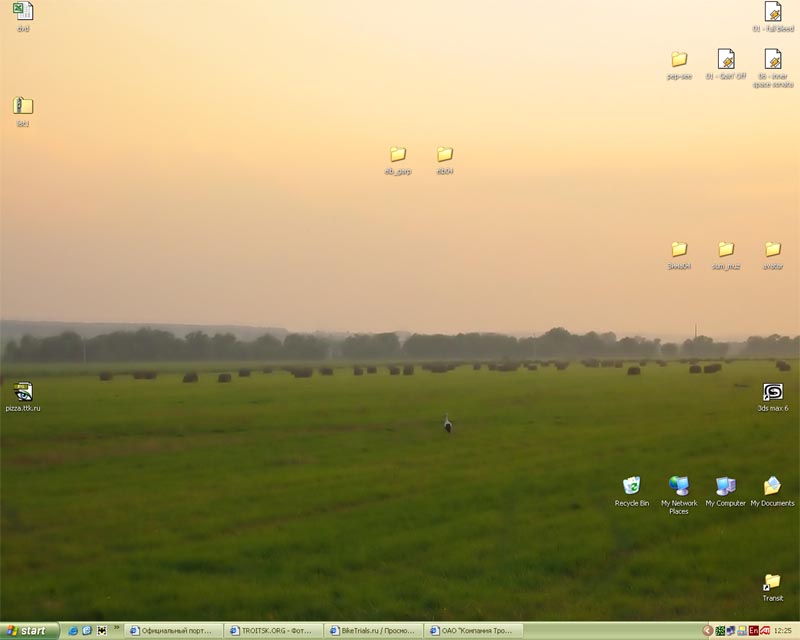Click the system clock showing 12:25

pyautogui.click(x=782, y=631)
